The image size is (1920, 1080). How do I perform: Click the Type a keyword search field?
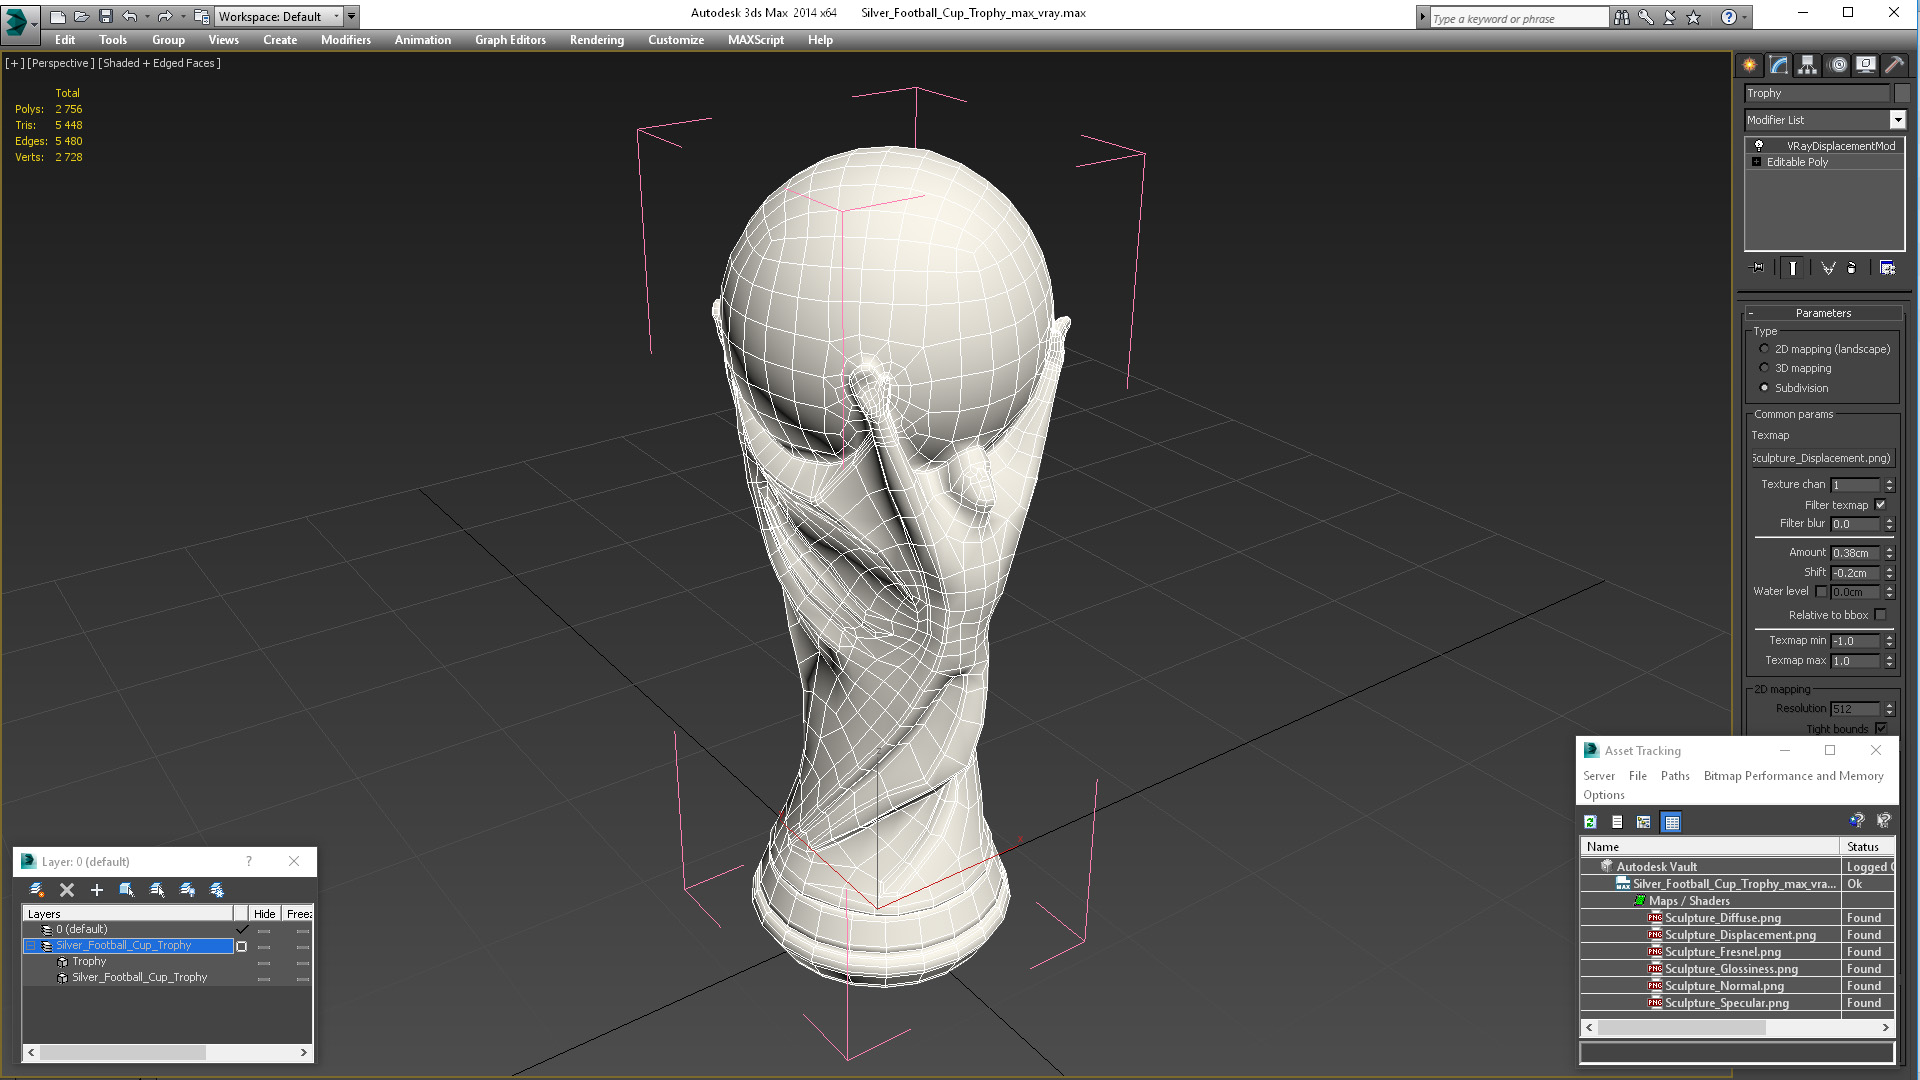click(1518, 18)
